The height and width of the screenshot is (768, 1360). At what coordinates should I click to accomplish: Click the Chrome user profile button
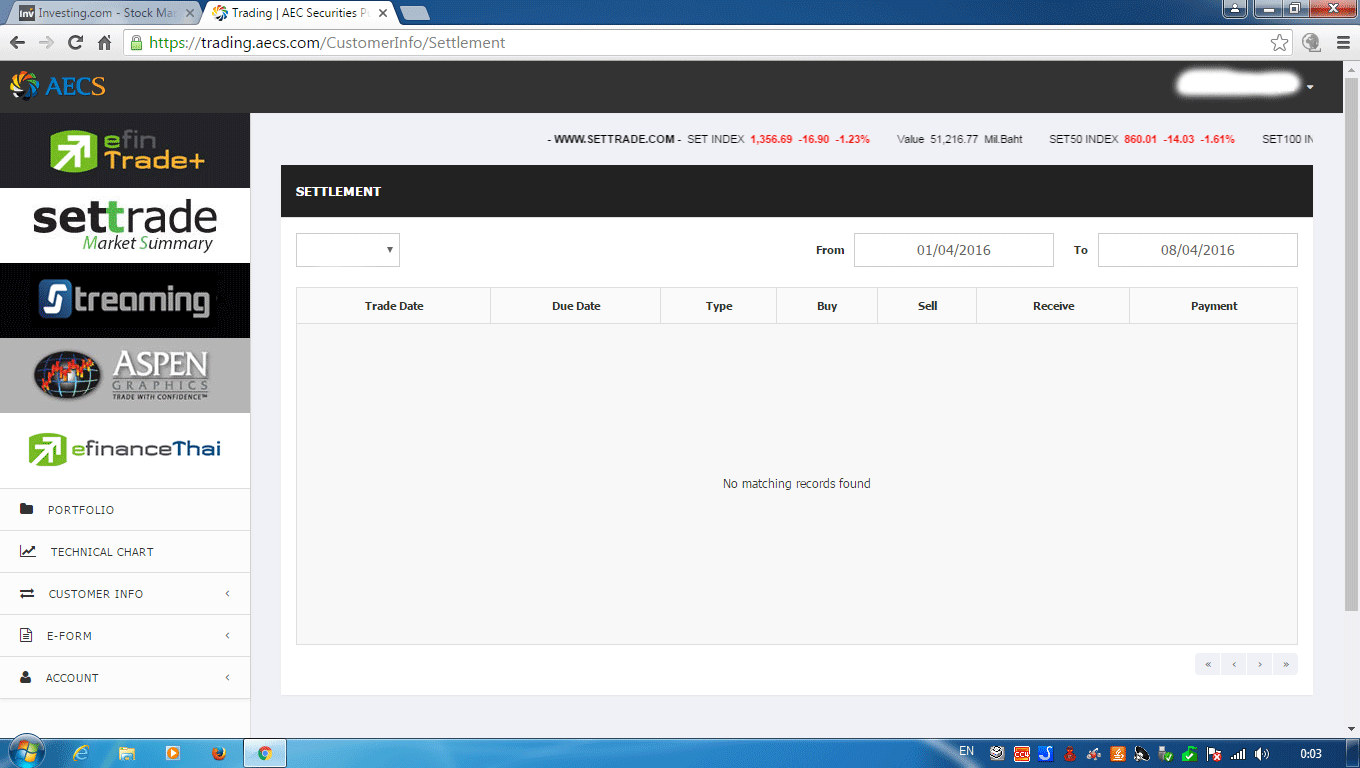click(1235, 8)
